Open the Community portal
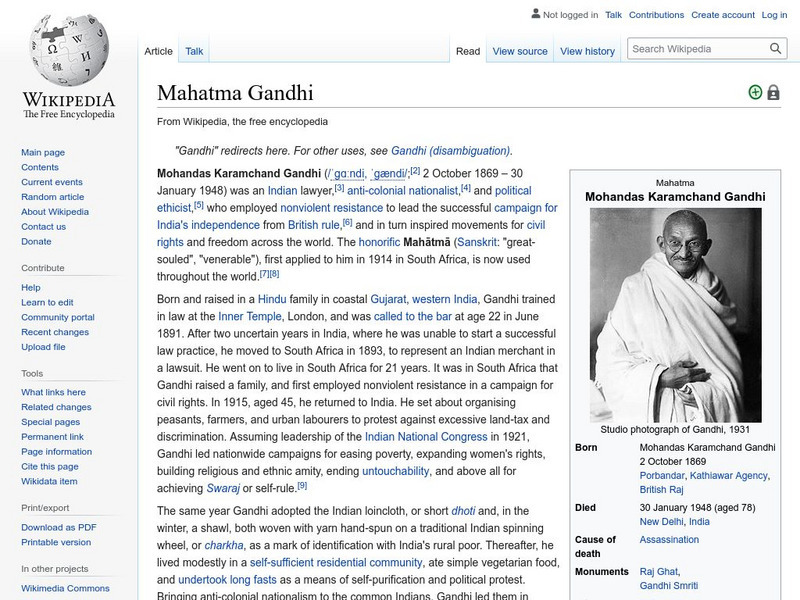The image size is (800, 600). tap(58, 317)
